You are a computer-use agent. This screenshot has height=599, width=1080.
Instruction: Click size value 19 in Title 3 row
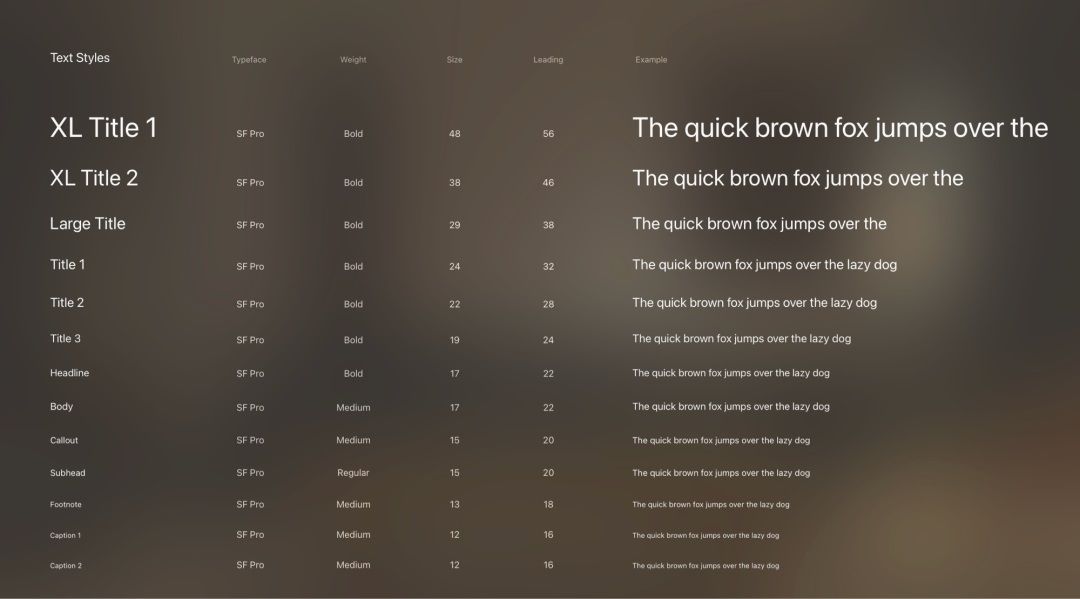click(455, 339)
